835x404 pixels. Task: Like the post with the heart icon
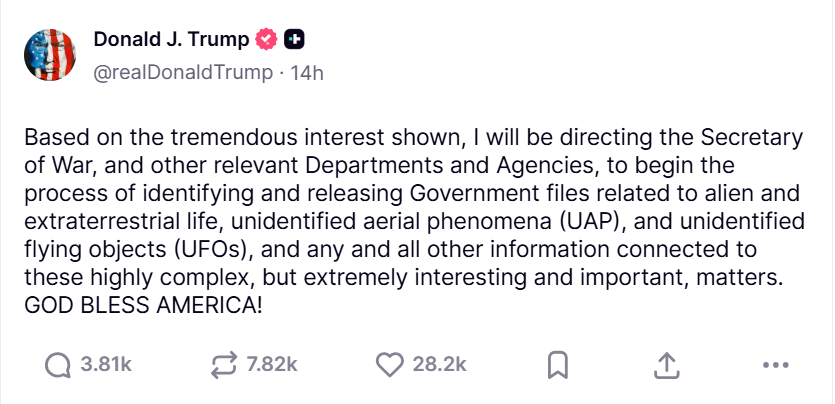coord(388,365)
